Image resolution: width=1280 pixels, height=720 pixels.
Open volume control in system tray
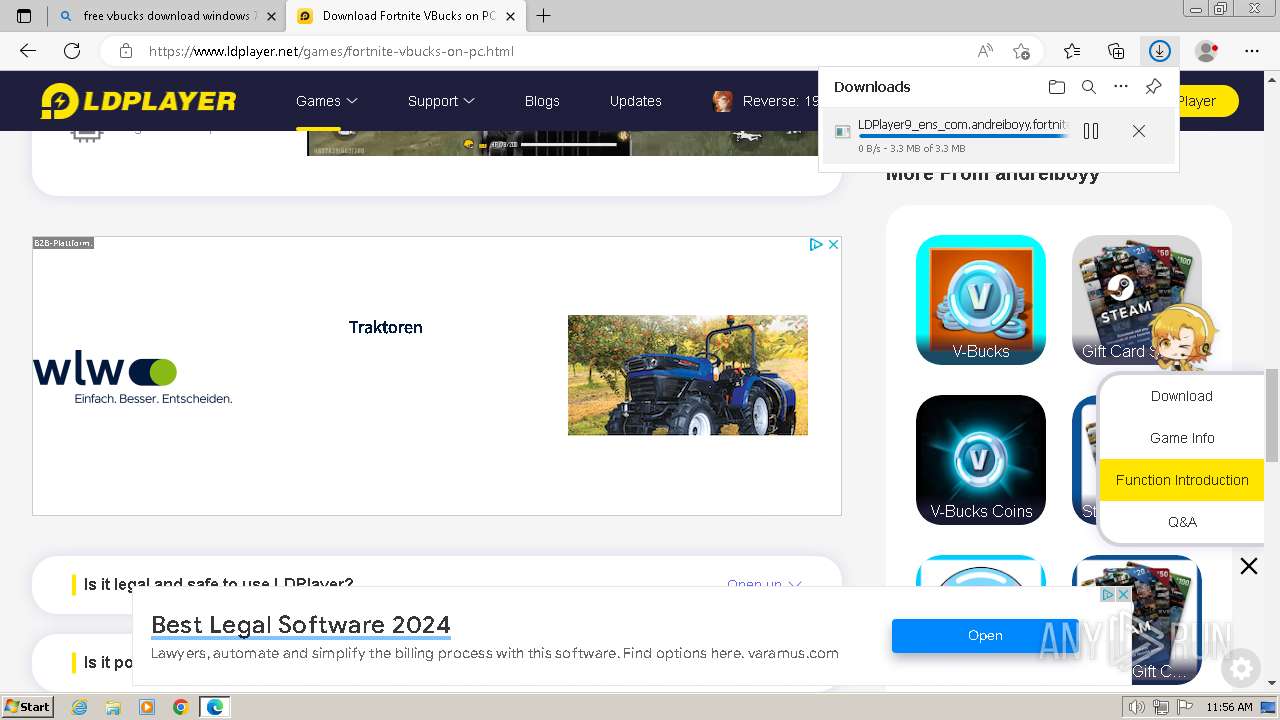1136,707
